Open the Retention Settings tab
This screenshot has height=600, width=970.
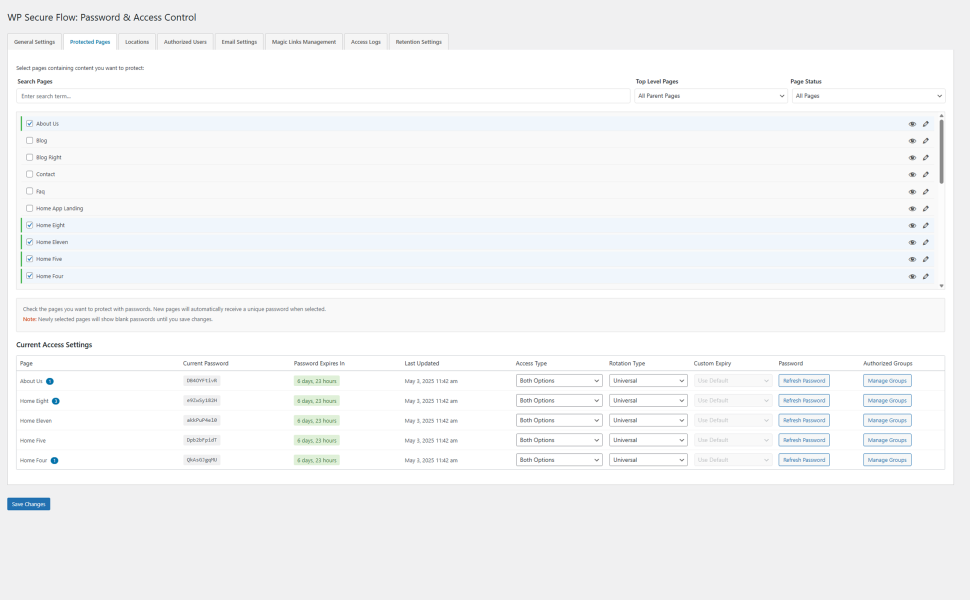pos(419,42)
